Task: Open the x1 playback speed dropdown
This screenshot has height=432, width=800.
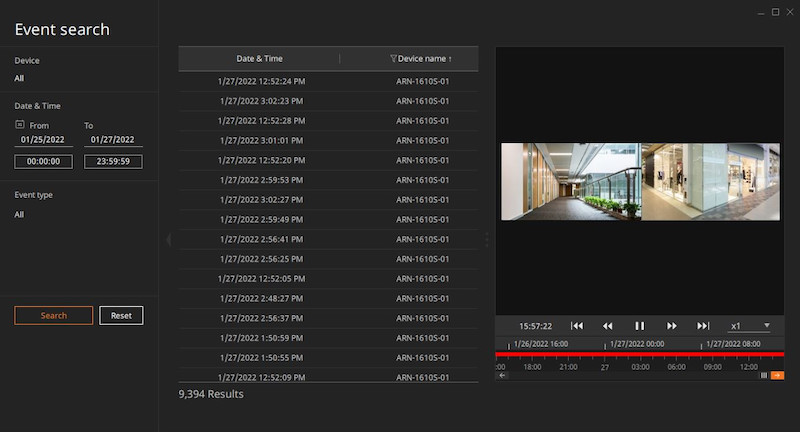Action: click(750, 326)
